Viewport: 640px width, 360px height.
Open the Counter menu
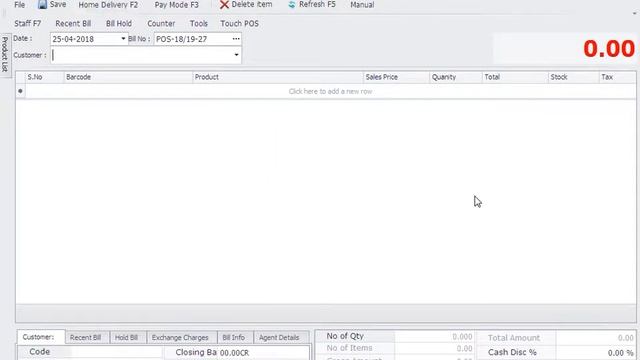point(161,24)
